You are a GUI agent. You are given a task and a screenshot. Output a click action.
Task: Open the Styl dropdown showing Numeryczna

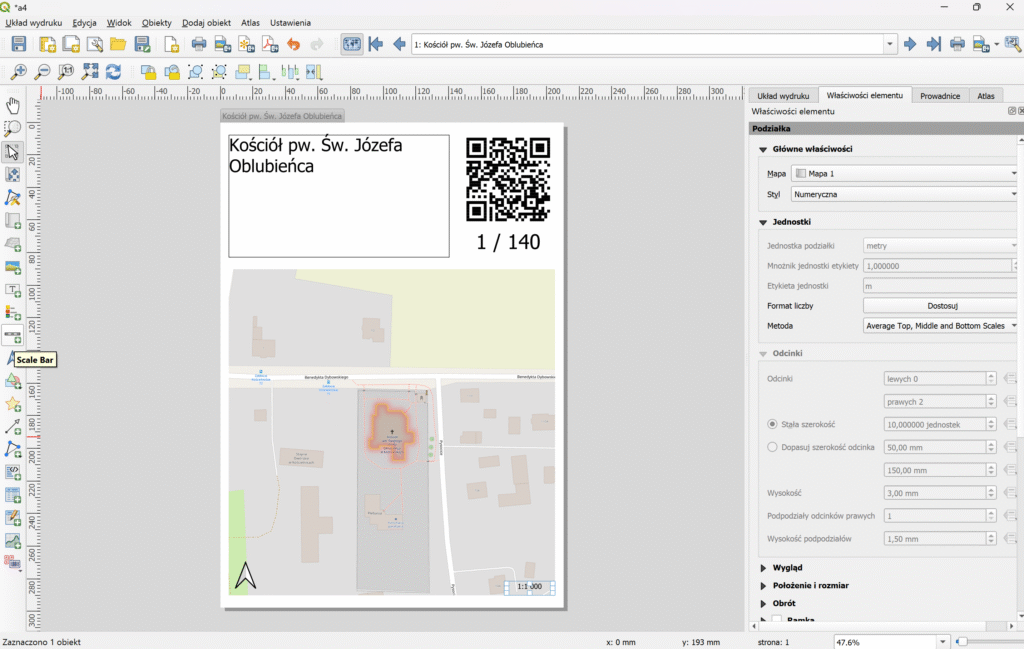(904, 194)
